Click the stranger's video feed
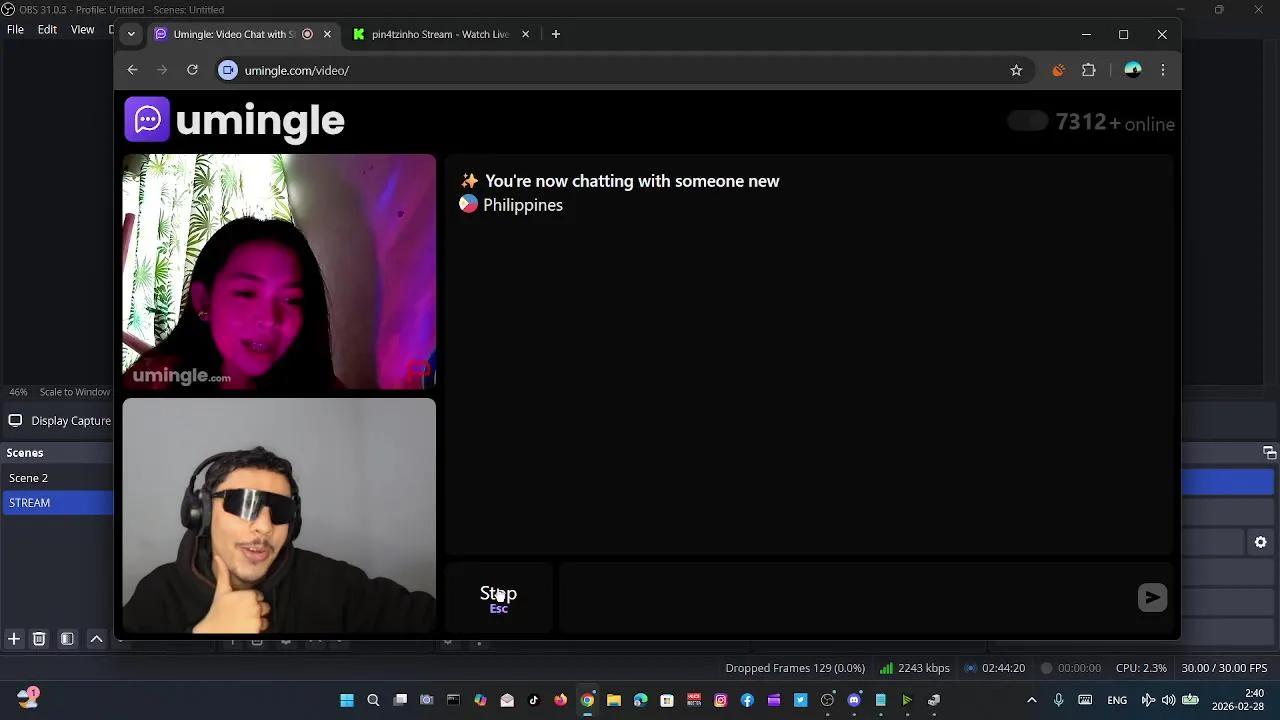1280x720 pixels. coord(279,271)
